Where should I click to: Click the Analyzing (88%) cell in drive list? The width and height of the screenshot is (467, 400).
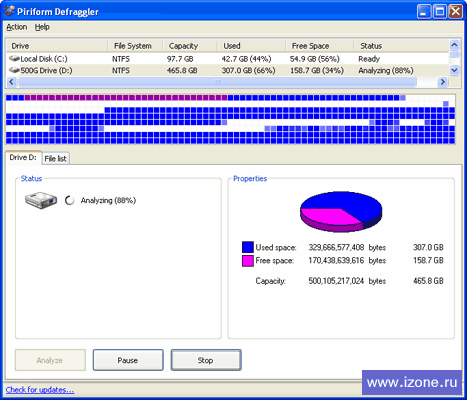click(386, 71)
